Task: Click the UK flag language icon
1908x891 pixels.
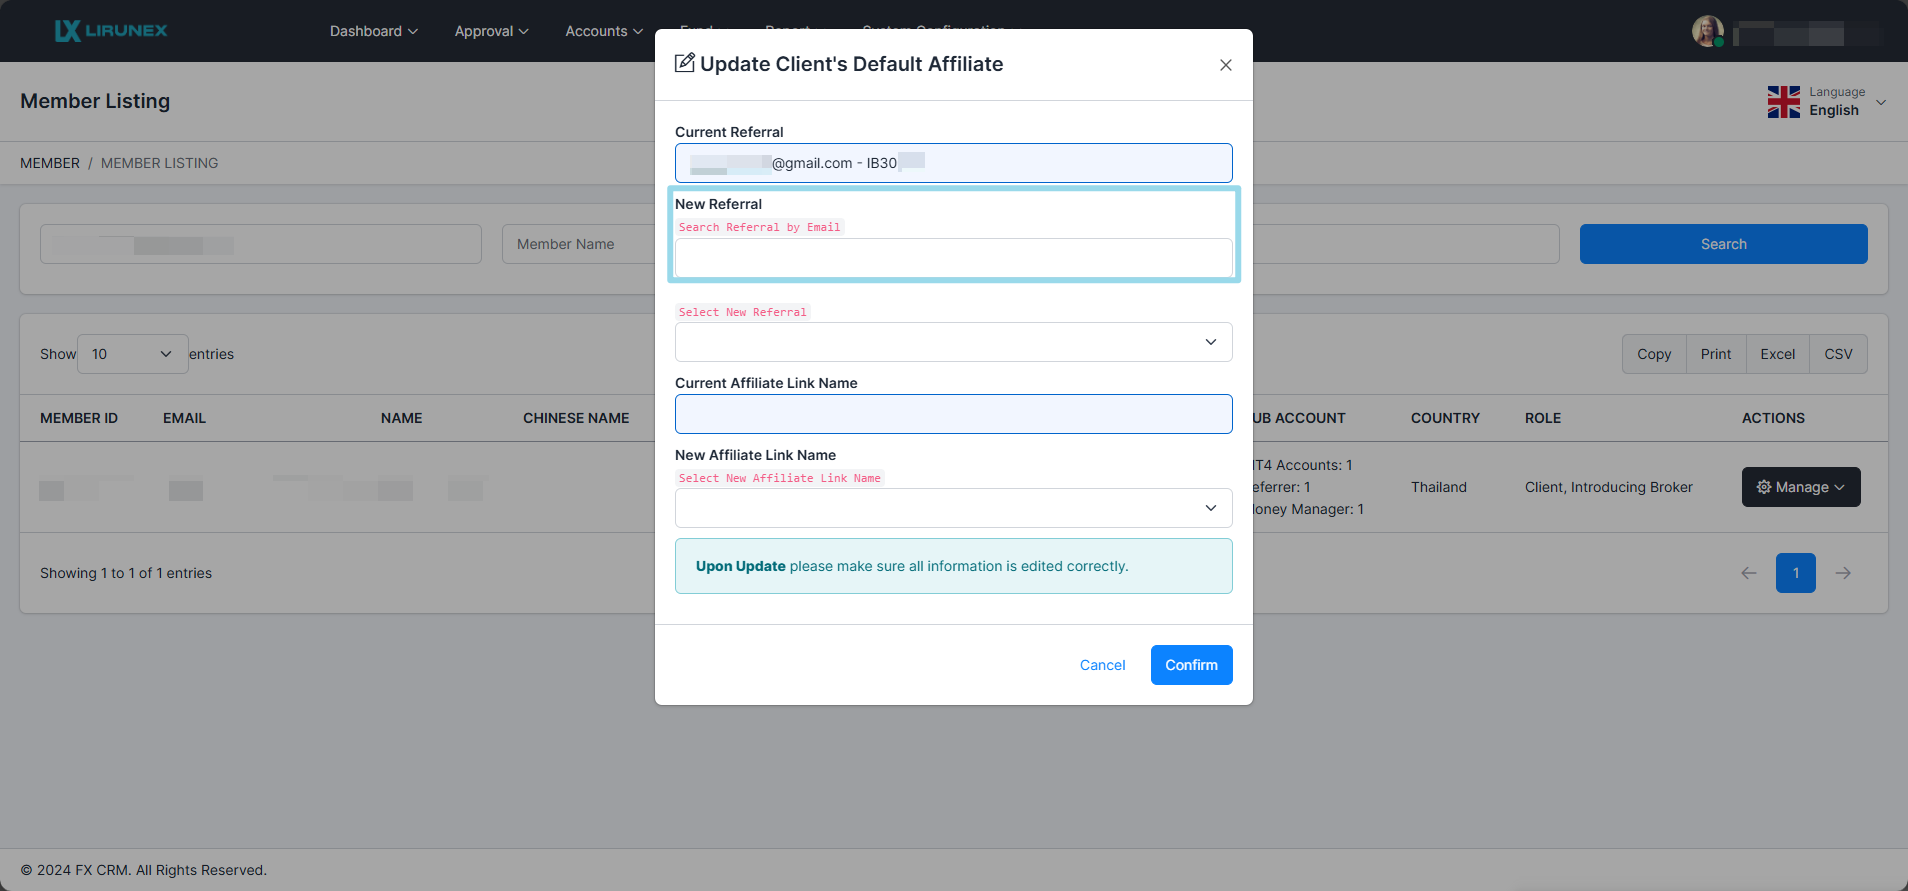Action: click(x=1783, y=102)
